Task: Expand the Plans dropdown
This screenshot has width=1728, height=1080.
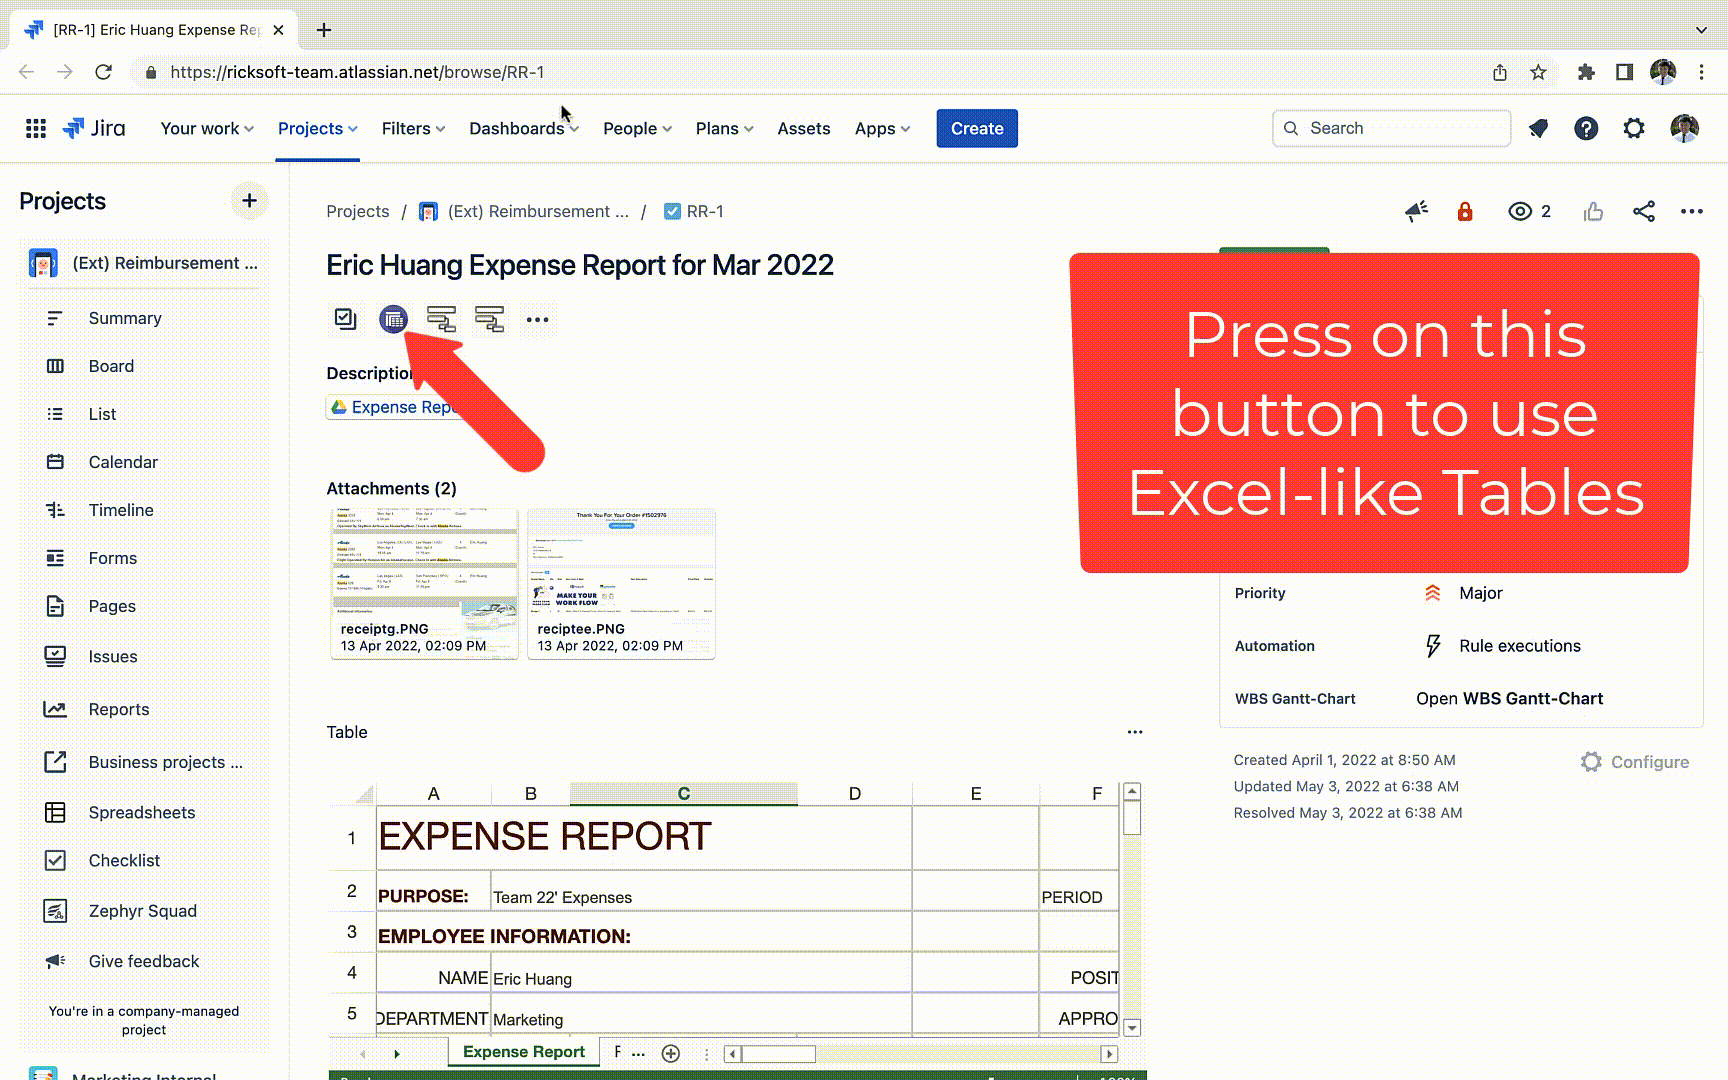Action: (724, 128)
